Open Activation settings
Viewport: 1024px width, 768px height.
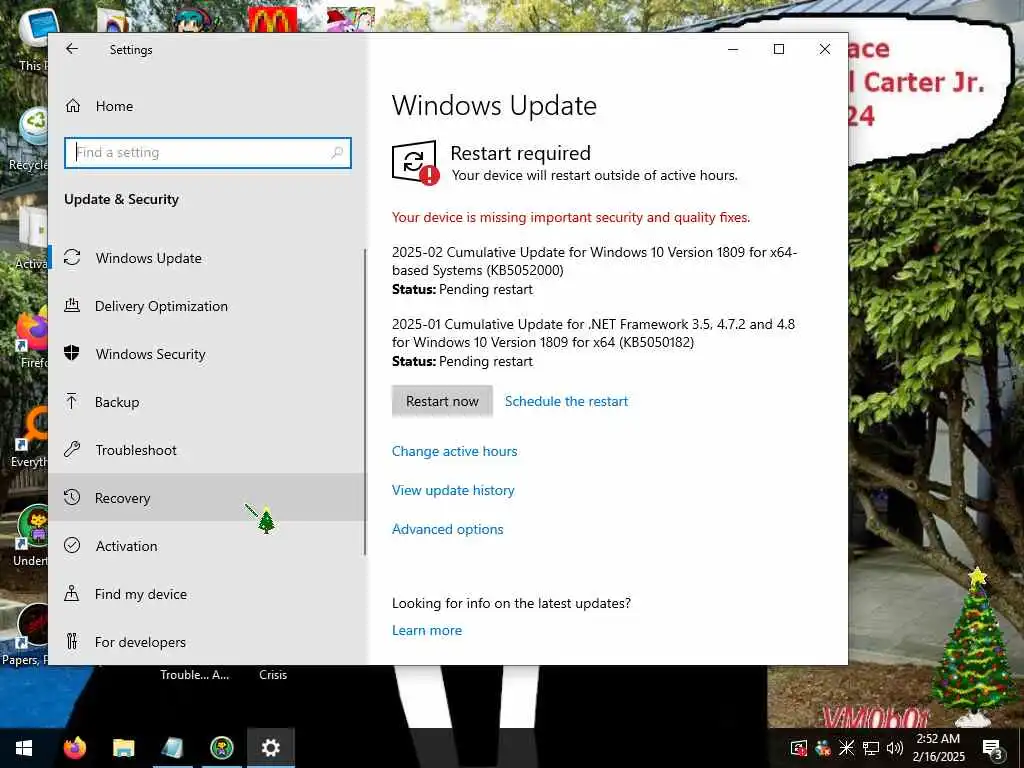pyautogui.click(x=208, y=546)
